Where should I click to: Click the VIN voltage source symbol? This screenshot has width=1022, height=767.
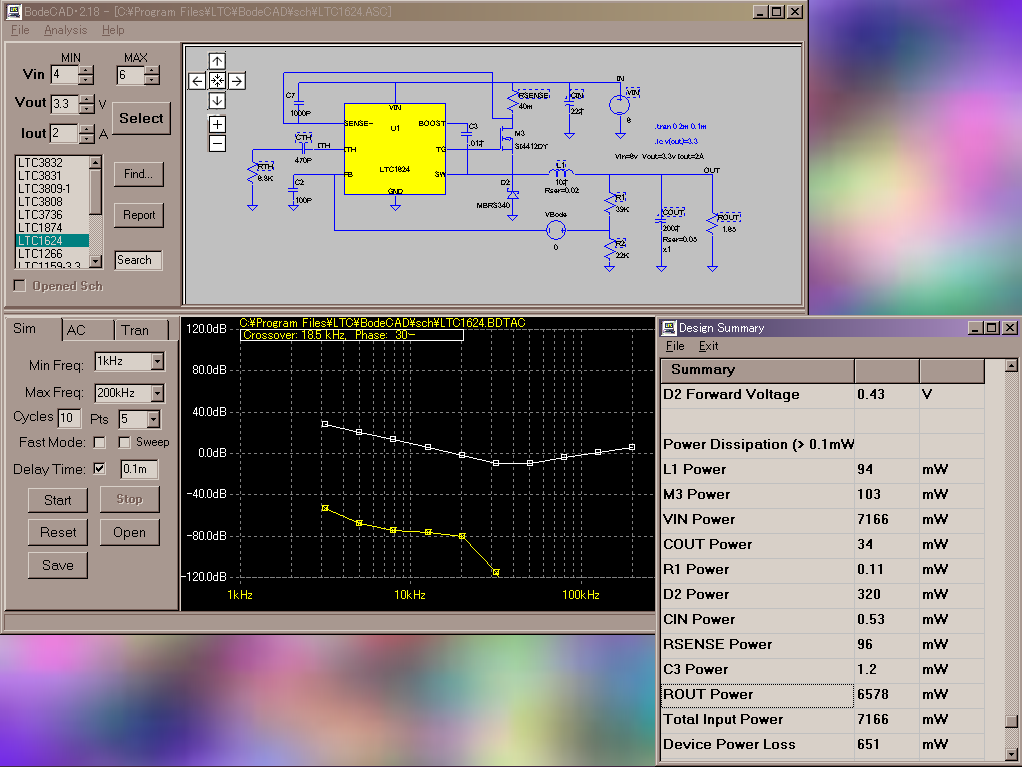pos(620,105)
